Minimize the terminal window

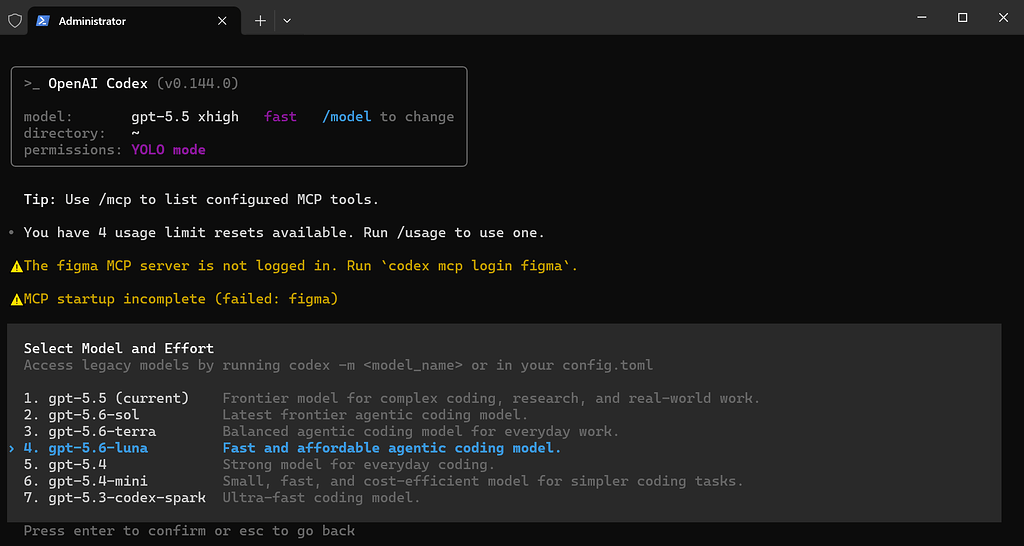tap(921, 18)
